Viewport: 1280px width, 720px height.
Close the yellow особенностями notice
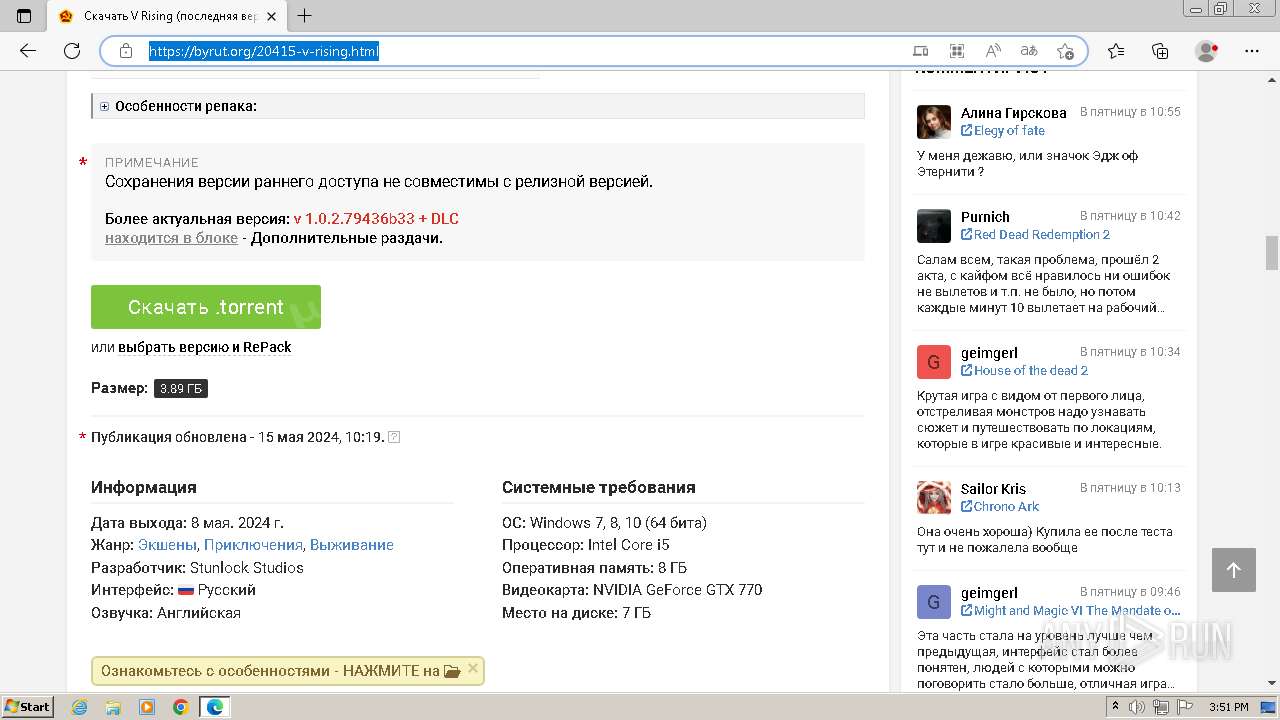click(473, 668)
